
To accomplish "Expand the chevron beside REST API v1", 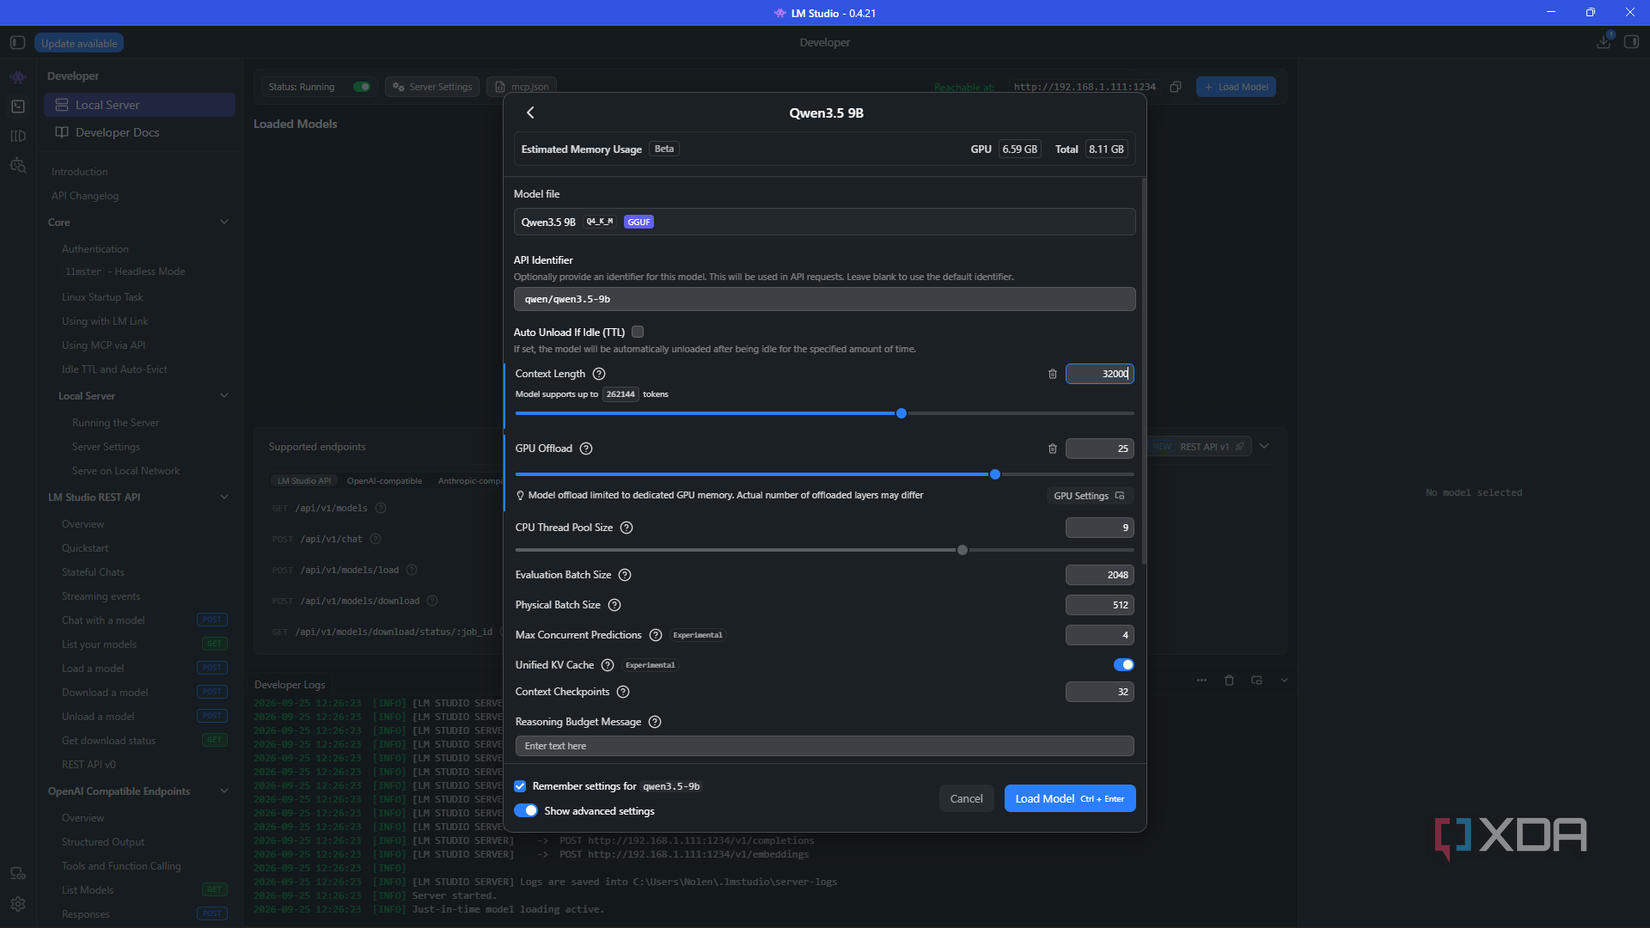I will pos(1265,446).
